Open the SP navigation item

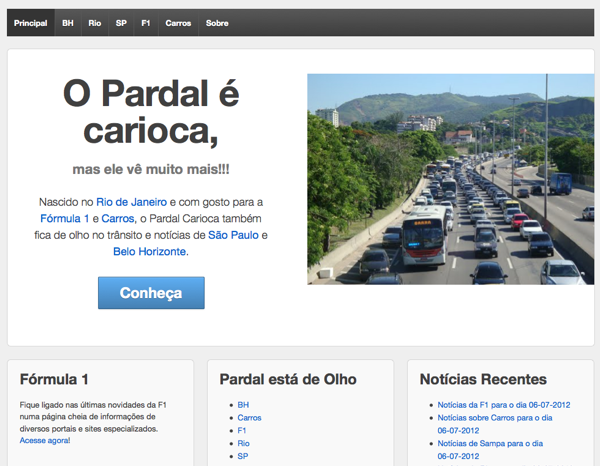[x=121, y=23]
